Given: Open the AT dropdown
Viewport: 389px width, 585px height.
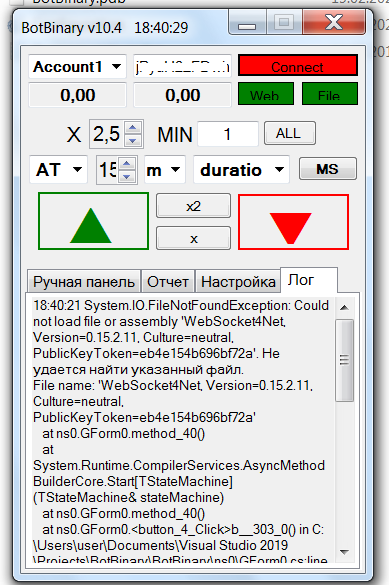Looking at the screenshot, I should tap(59, 169).
